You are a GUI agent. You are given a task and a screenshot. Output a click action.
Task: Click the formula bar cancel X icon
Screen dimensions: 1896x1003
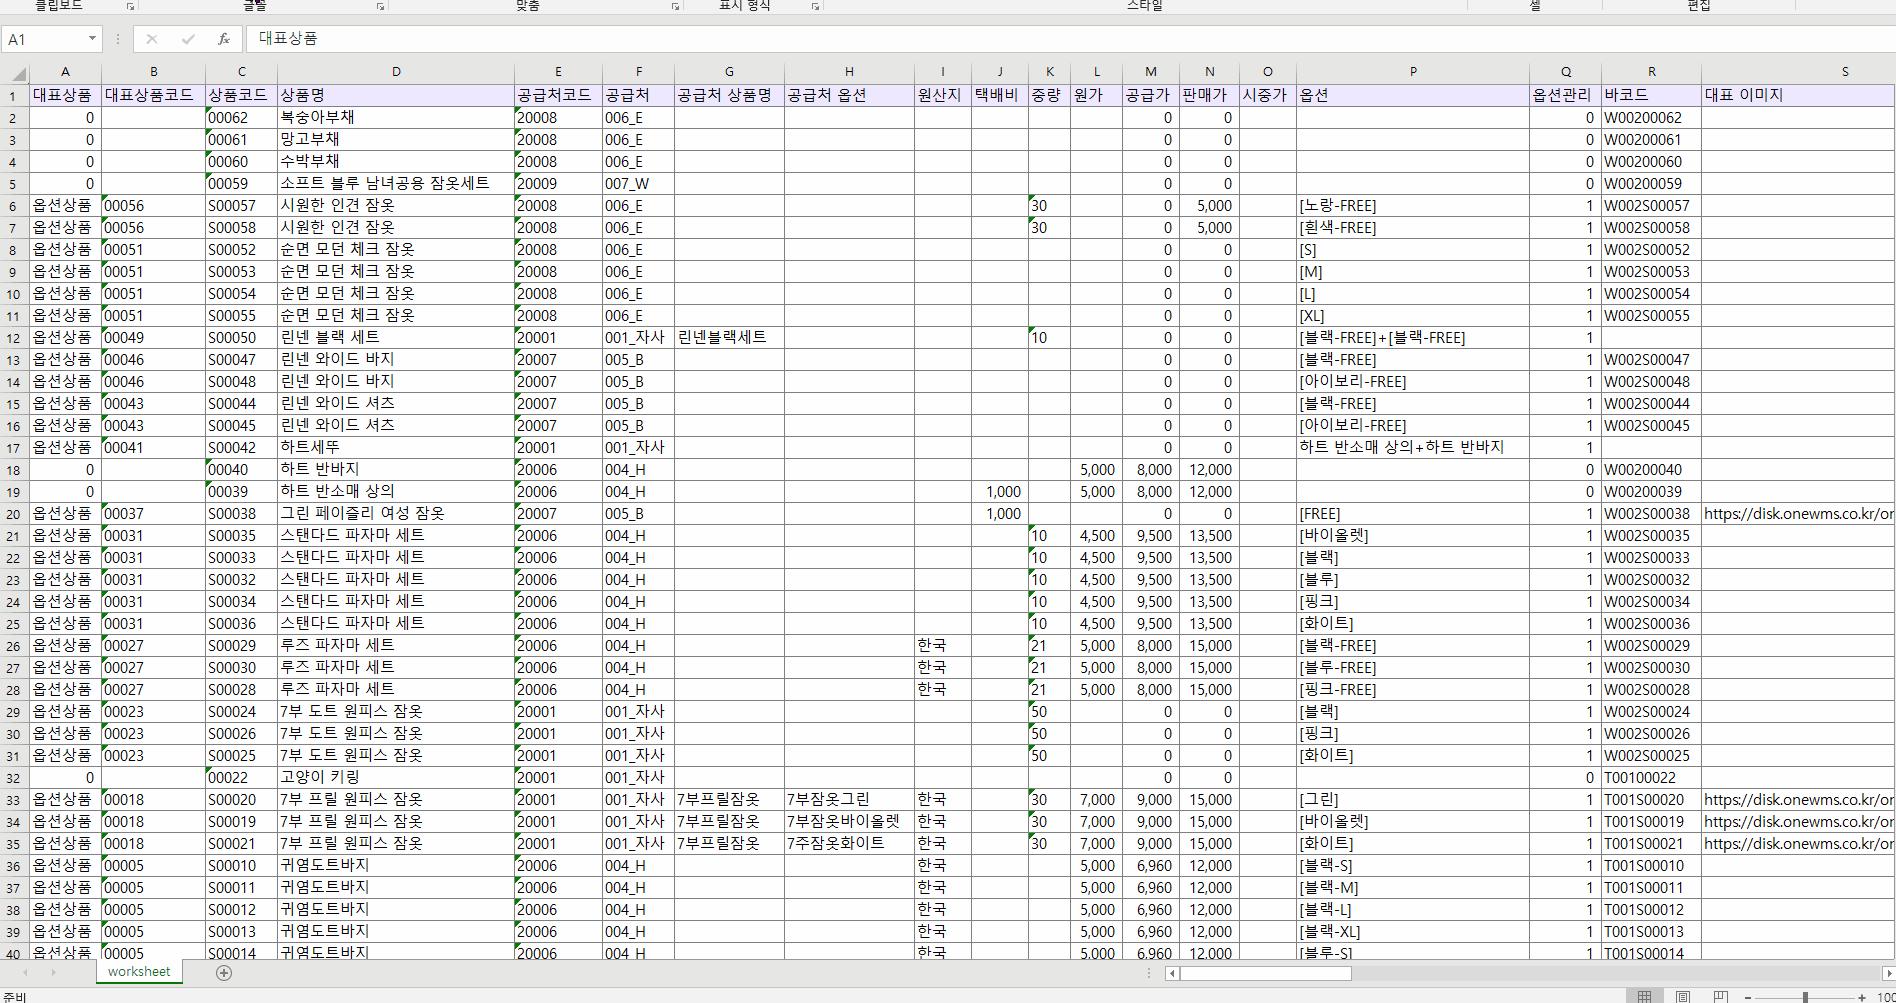click(152, 39)
